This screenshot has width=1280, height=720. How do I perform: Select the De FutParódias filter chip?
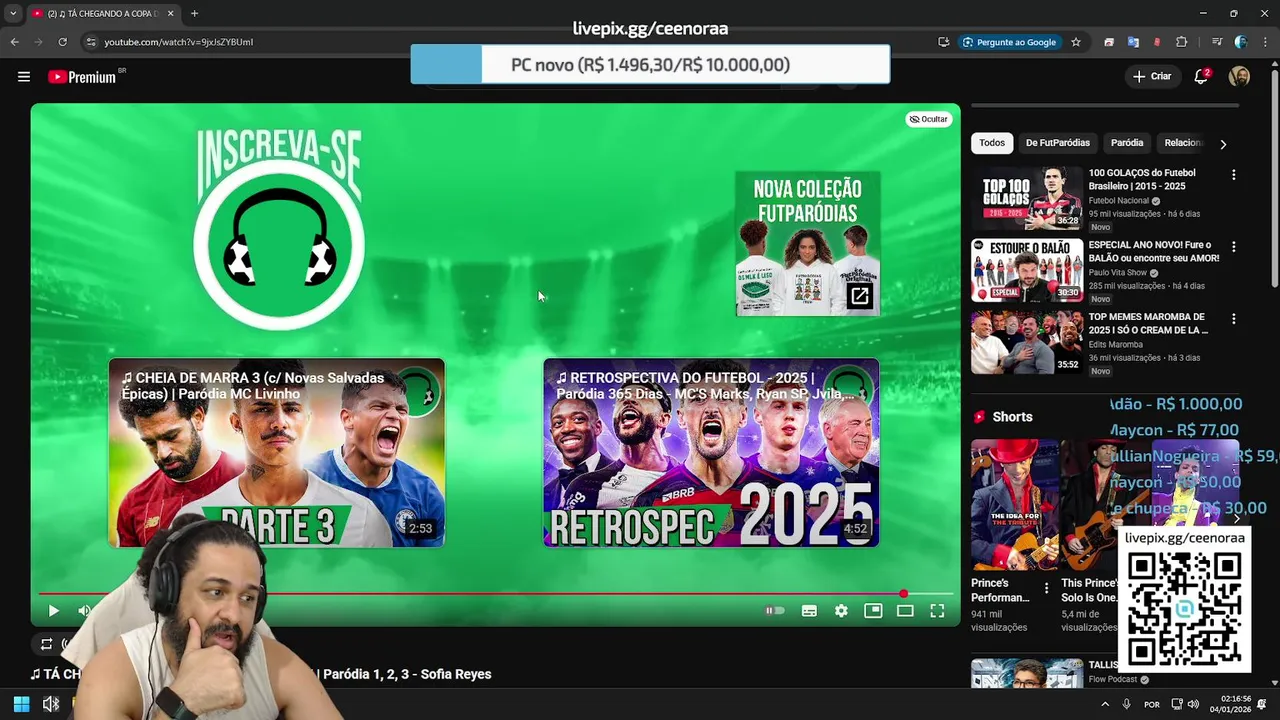click(1057, 143)
